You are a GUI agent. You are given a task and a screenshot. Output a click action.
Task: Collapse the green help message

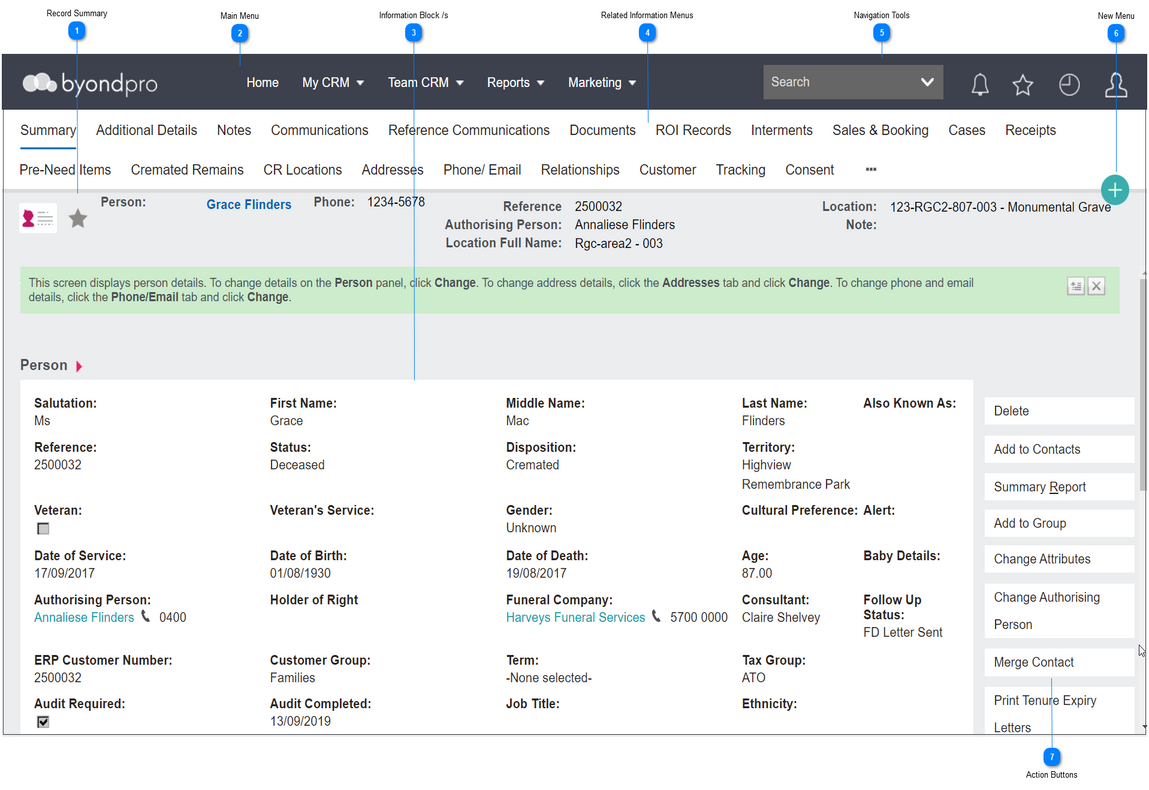tap(1076, 286)
